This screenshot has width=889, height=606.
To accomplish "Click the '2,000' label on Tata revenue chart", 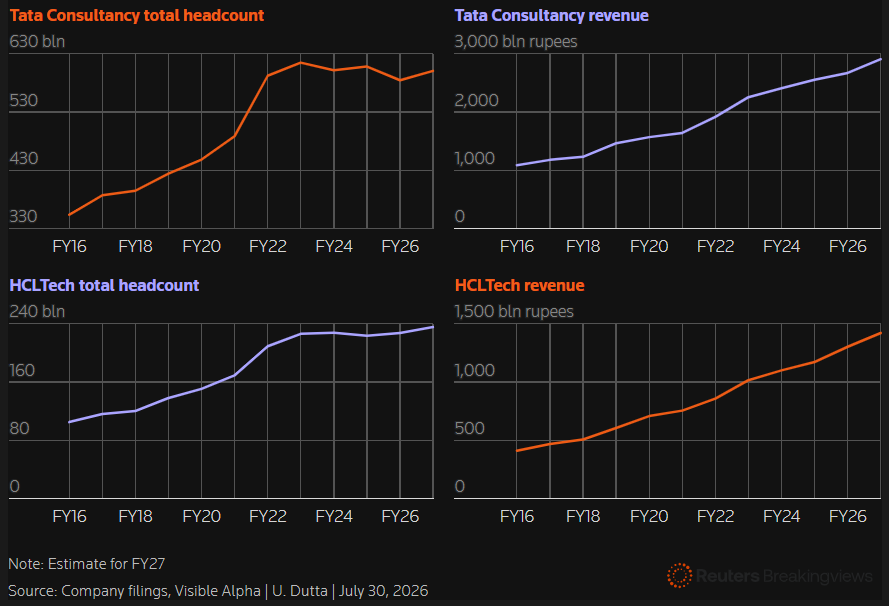I will click(476, 100).
